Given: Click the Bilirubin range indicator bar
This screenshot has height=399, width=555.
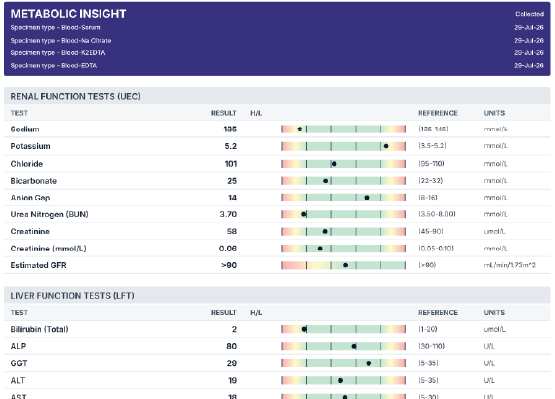Looking at the screenshot, I should click(343, 329).
